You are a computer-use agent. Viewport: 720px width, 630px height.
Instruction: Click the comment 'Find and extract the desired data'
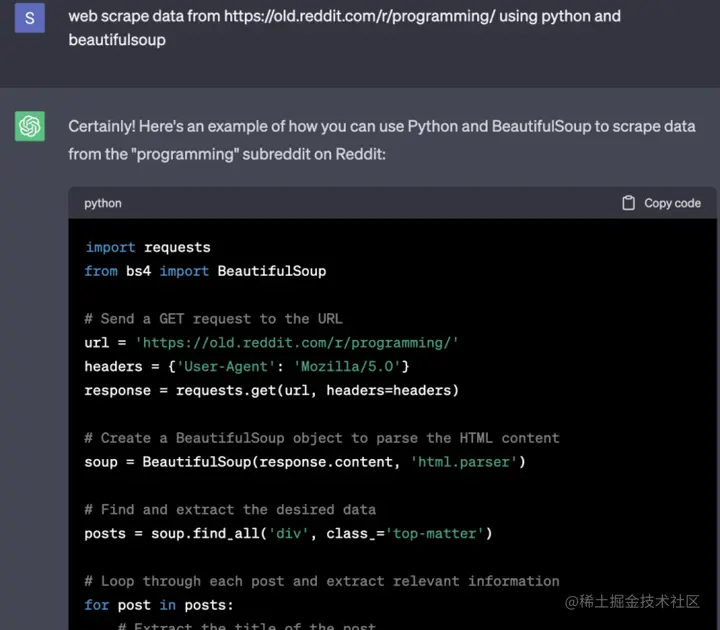click(230, 510)
